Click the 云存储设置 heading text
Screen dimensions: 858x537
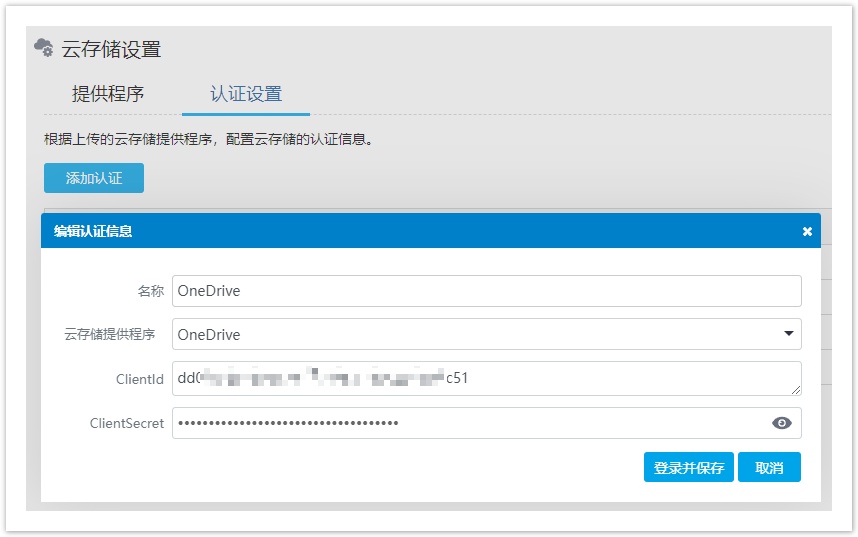(x=111, y=49)
